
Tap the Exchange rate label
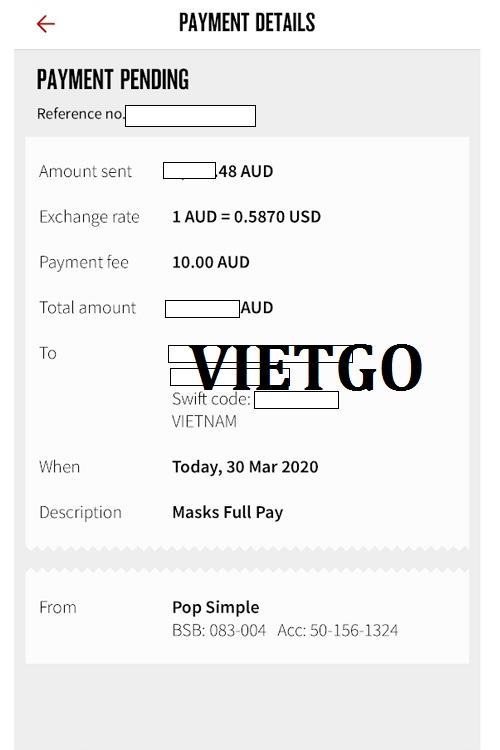point(89,217)
